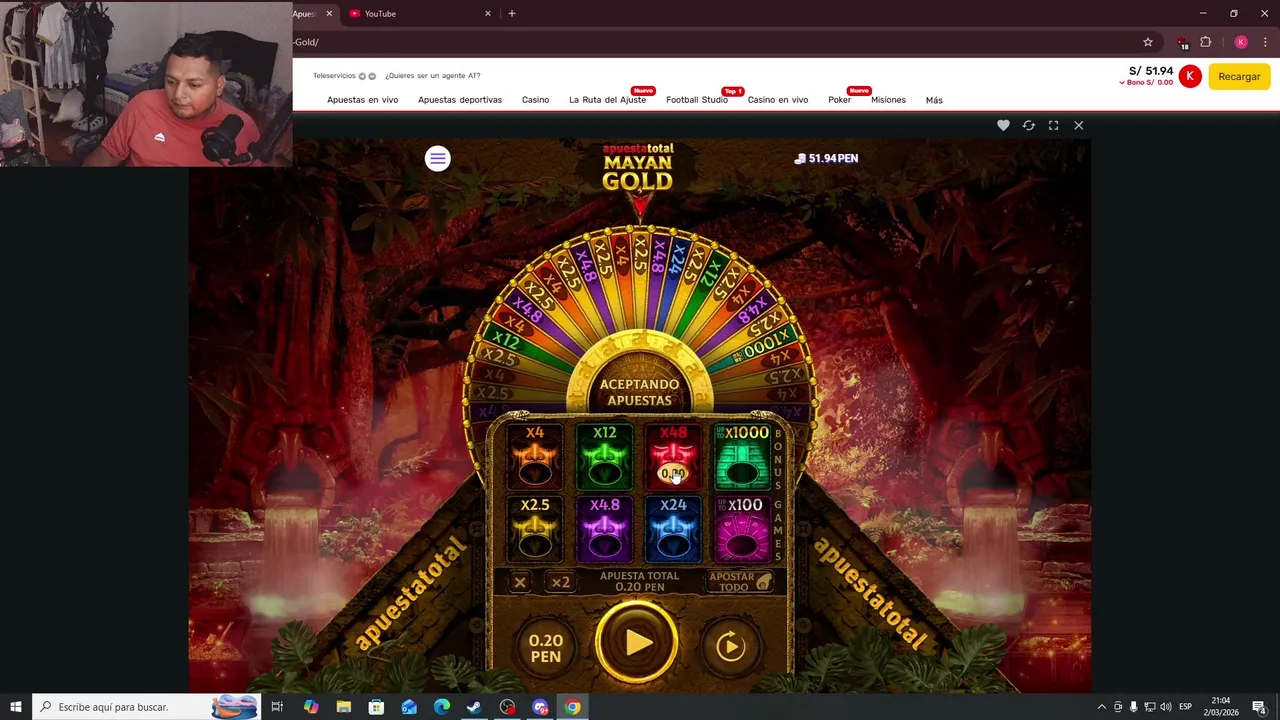Click the S/ 51.94 account balance
The height and width of the screenshot is (720, 1280).
(x=1150, y=71)
